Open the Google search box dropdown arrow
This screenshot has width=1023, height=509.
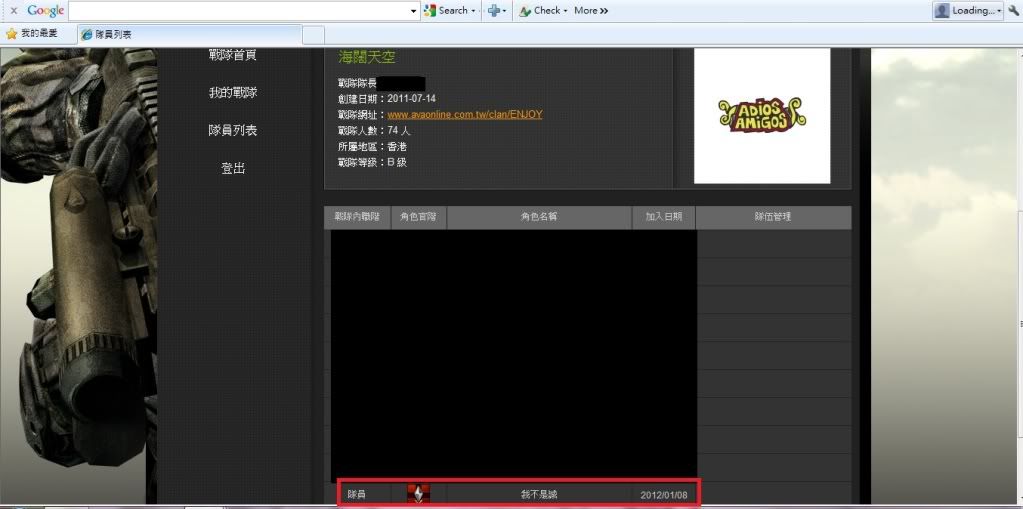414,11
